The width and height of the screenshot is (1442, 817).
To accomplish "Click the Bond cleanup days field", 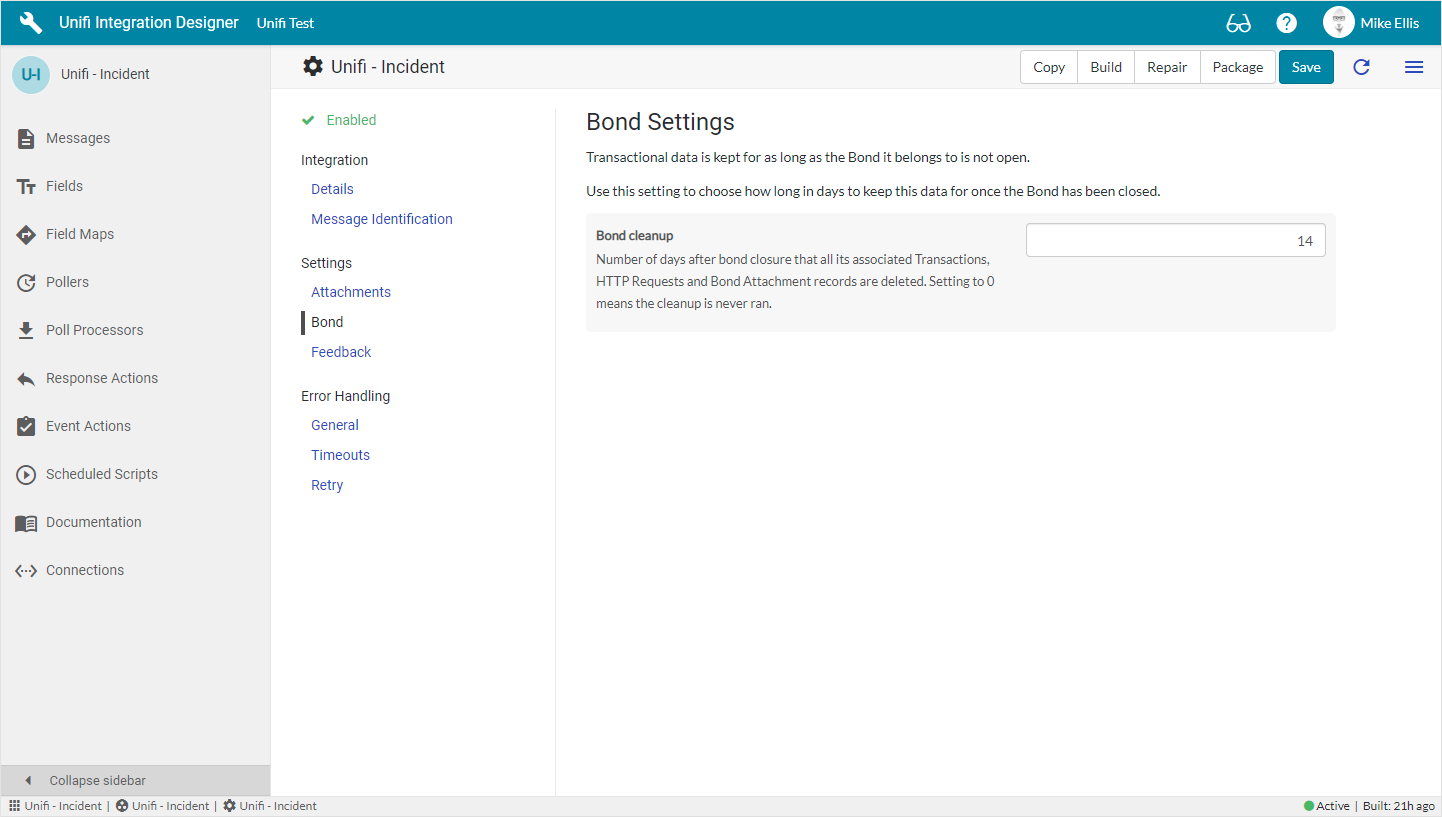I will (1175, 241).
